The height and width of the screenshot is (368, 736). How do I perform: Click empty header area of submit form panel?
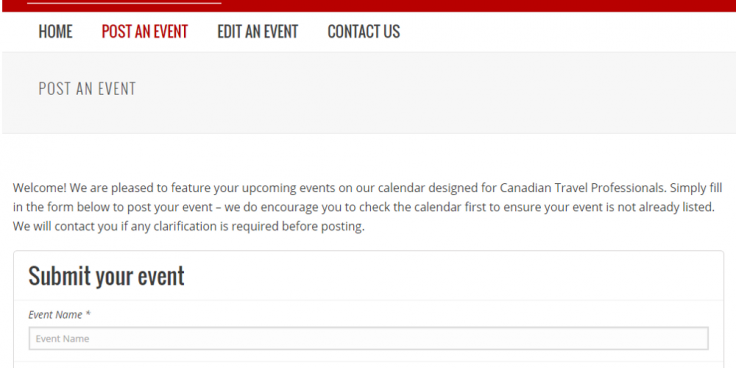coord(451,276)
